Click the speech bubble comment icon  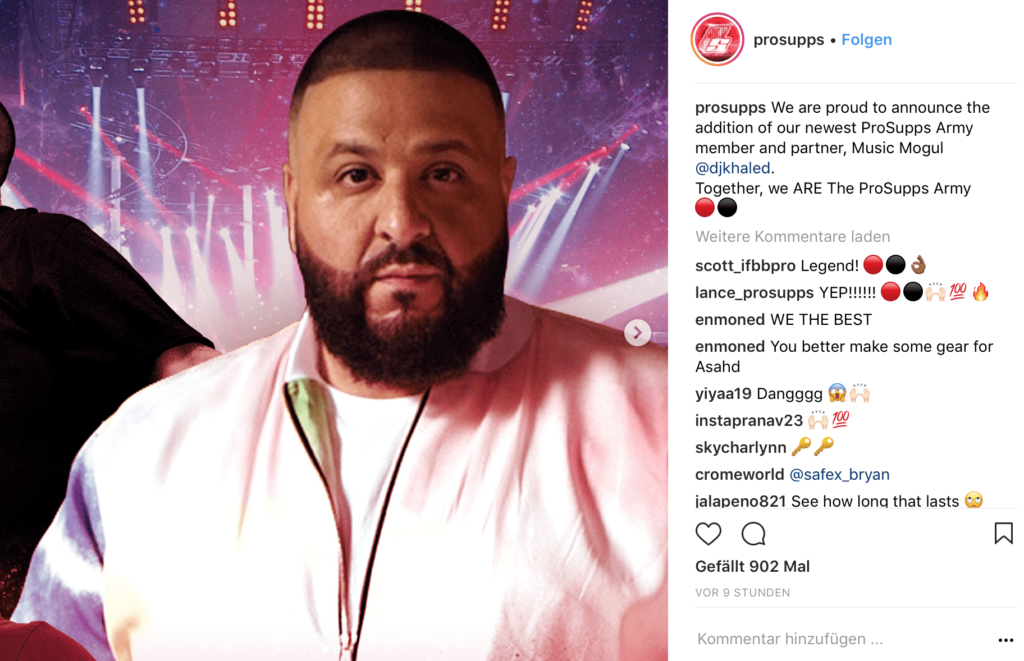pos(753,534)
